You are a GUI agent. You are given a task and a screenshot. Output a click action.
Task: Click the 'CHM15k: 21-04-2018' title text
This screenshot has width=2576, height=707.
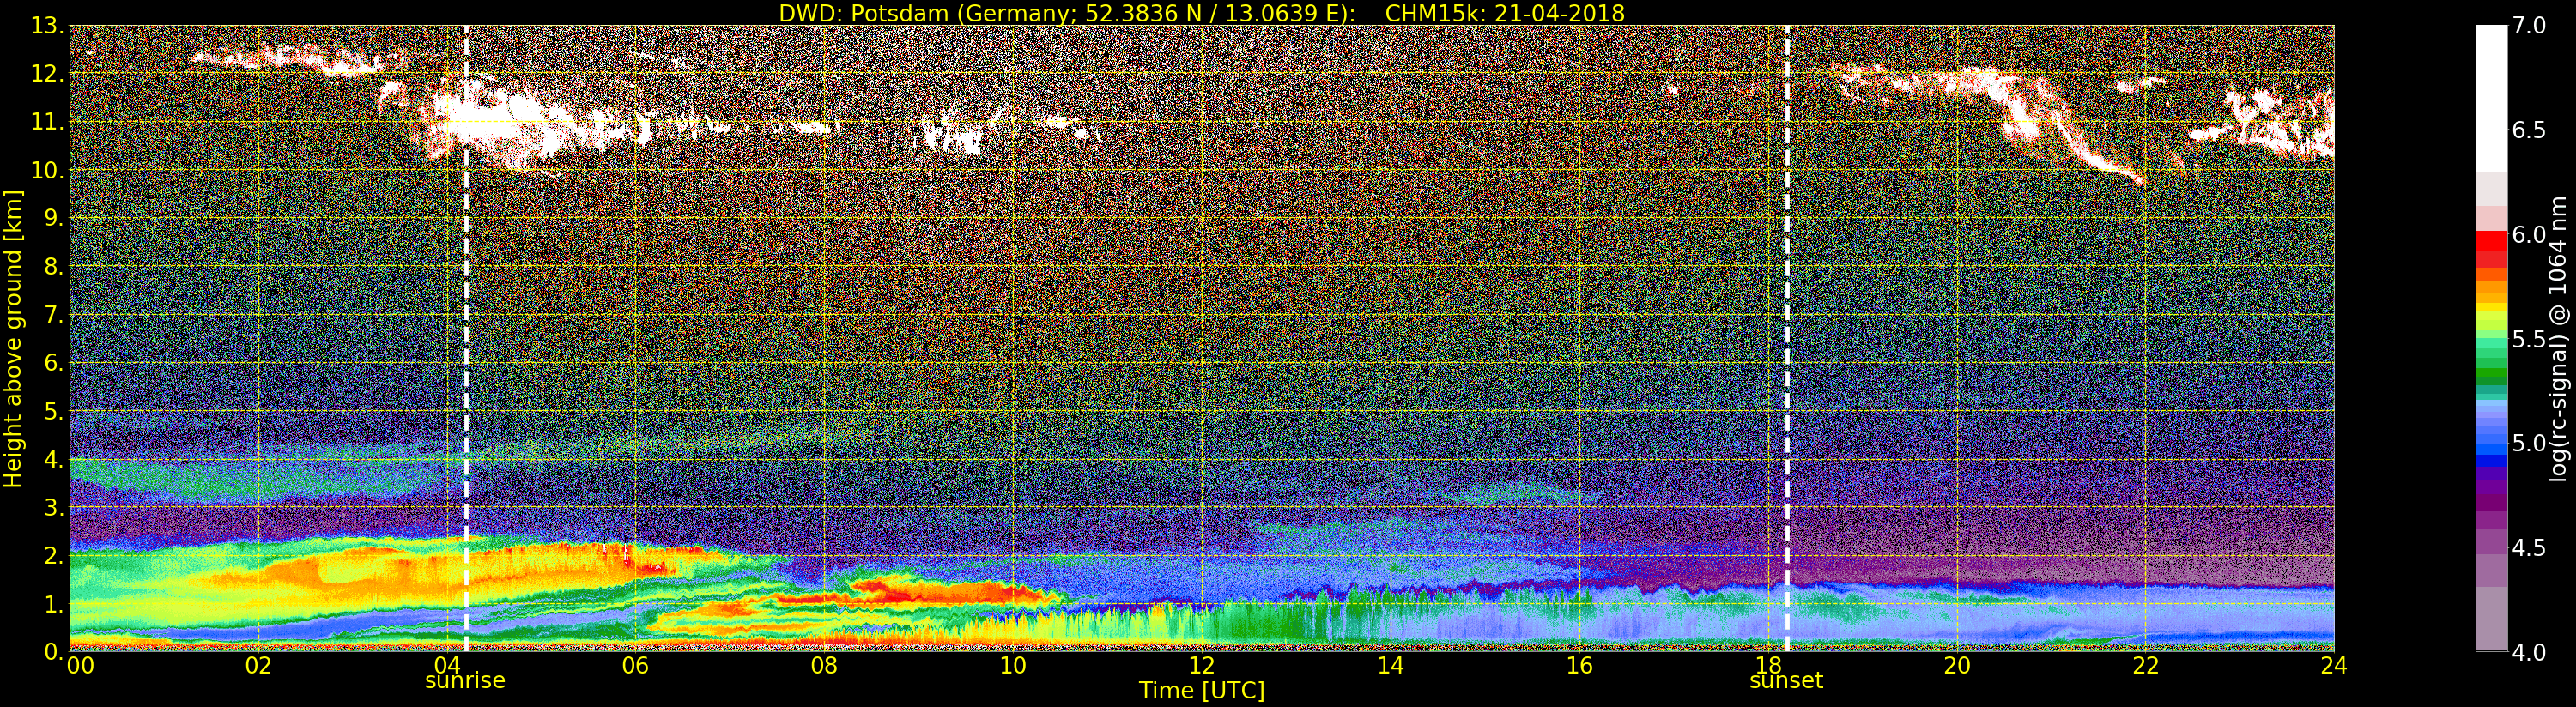click(1505, 13)
